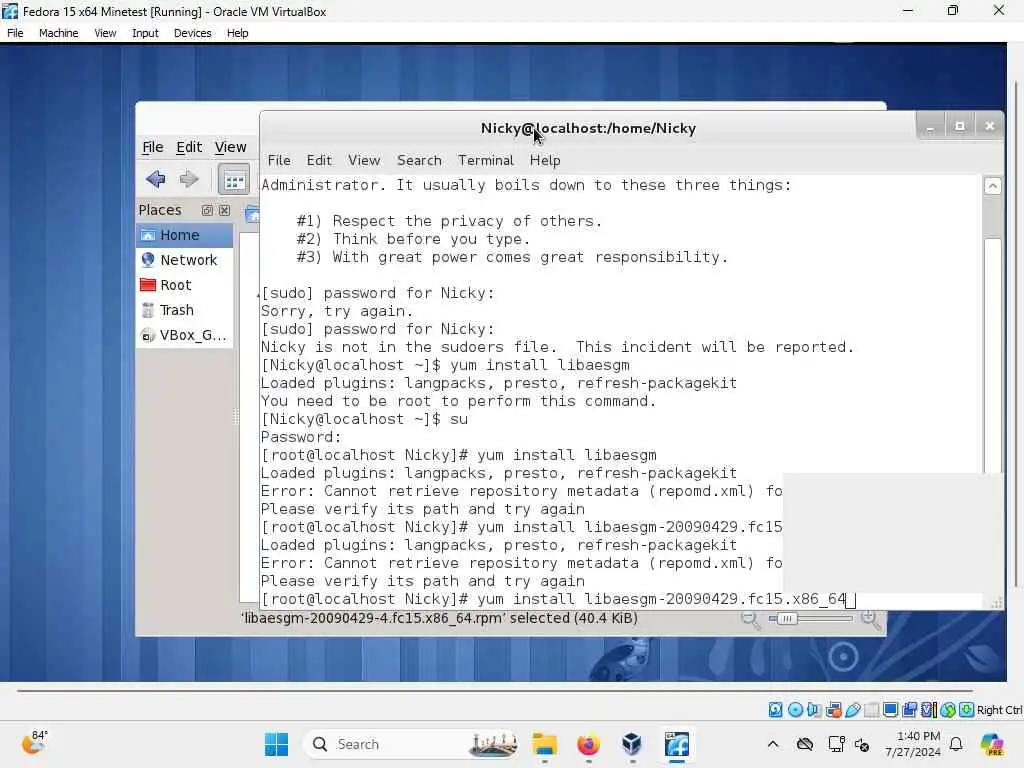Image resolution: width=1024 pixels, height=768 pixels.
Task: Open the VirtualBox Machine menu
Action: [59, 33]
